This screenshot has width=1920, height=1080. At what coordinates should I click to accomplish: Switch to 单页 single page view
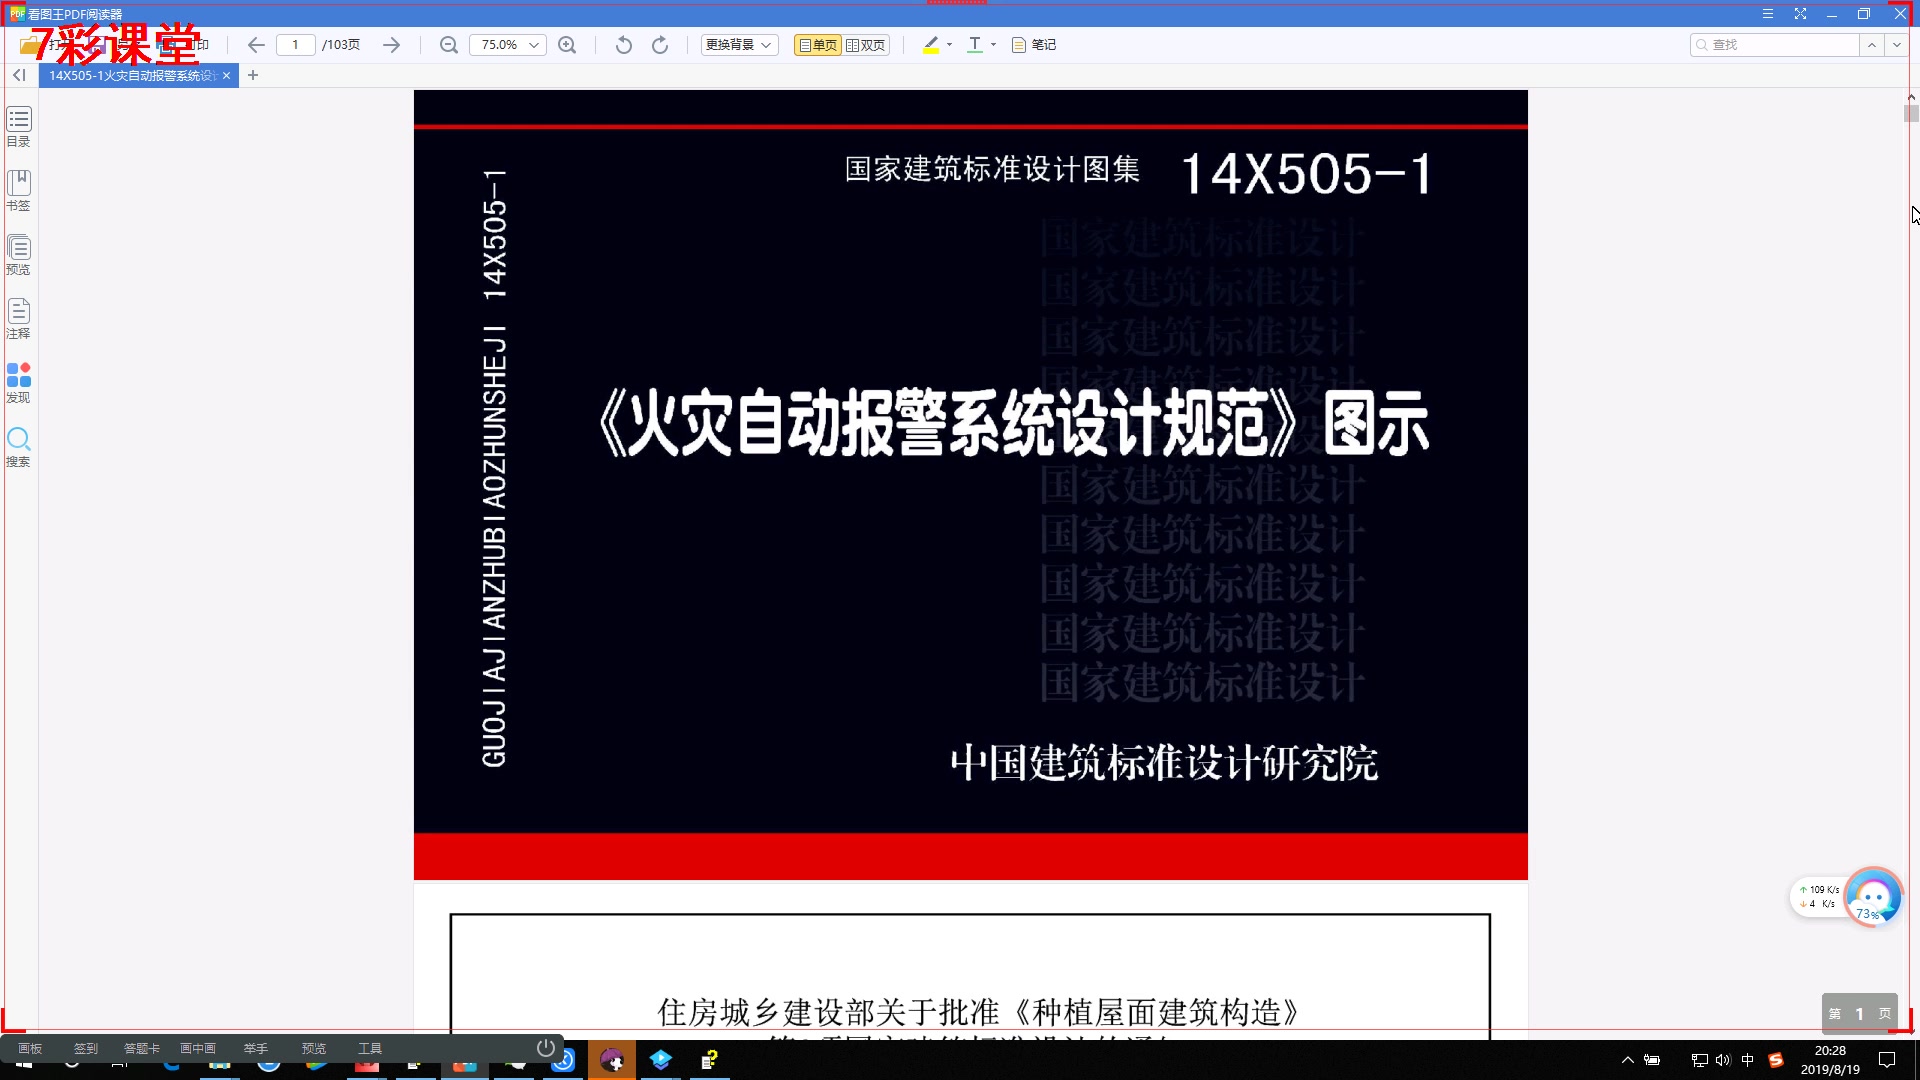tap(818, 45)
